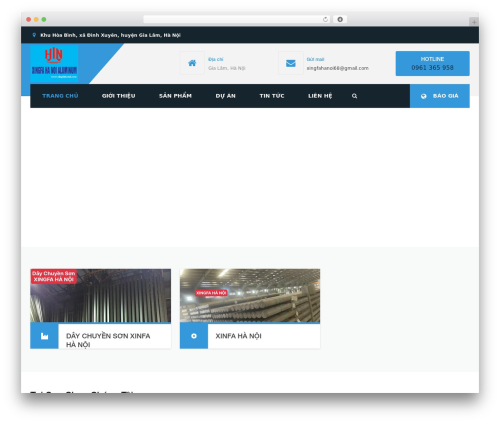Viewport: 500px width, 423px height.
Task: Open the Tin Tức menu item
Action: (x=272, y=96)
